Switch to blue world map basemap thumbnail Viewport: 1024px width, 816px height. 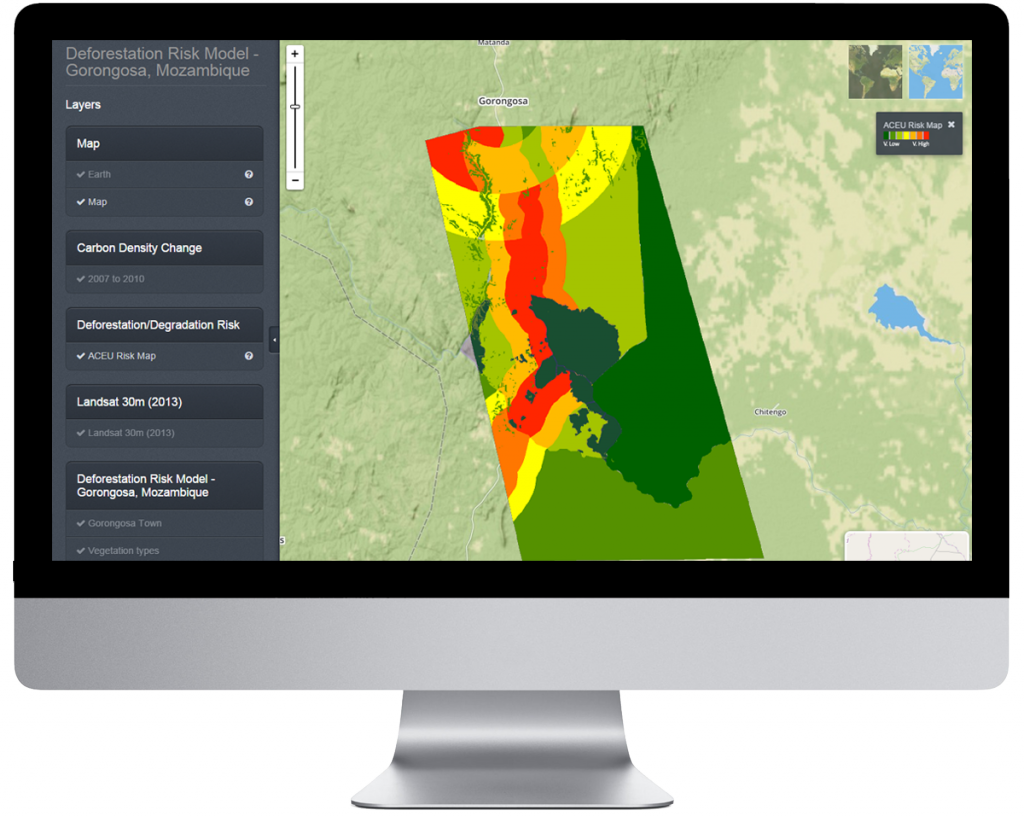point(936,72)
